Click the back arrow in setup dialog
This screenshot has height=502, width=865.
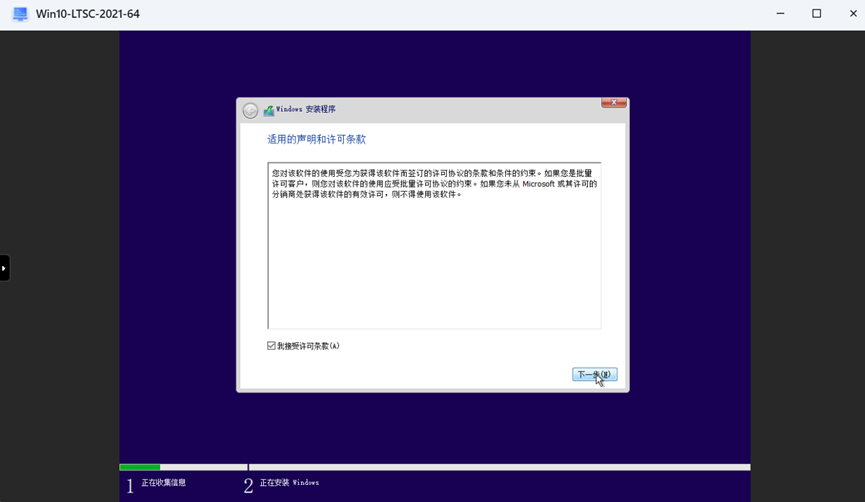pyautogui.click(x=250, y=110)
